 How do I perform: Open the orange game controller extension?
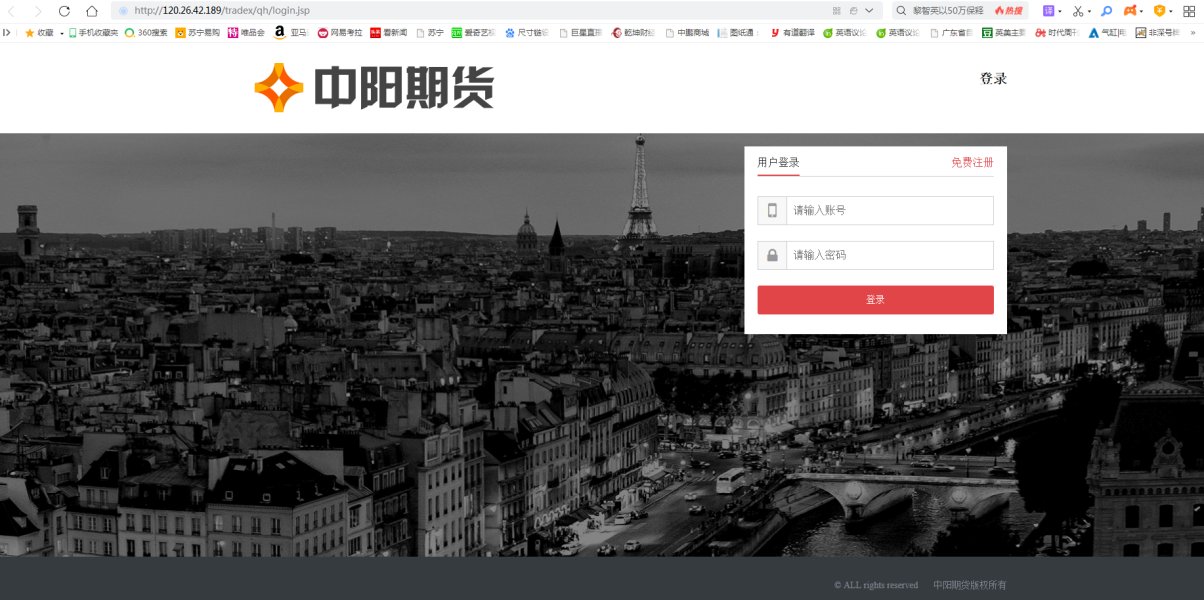pos(1130,10)
